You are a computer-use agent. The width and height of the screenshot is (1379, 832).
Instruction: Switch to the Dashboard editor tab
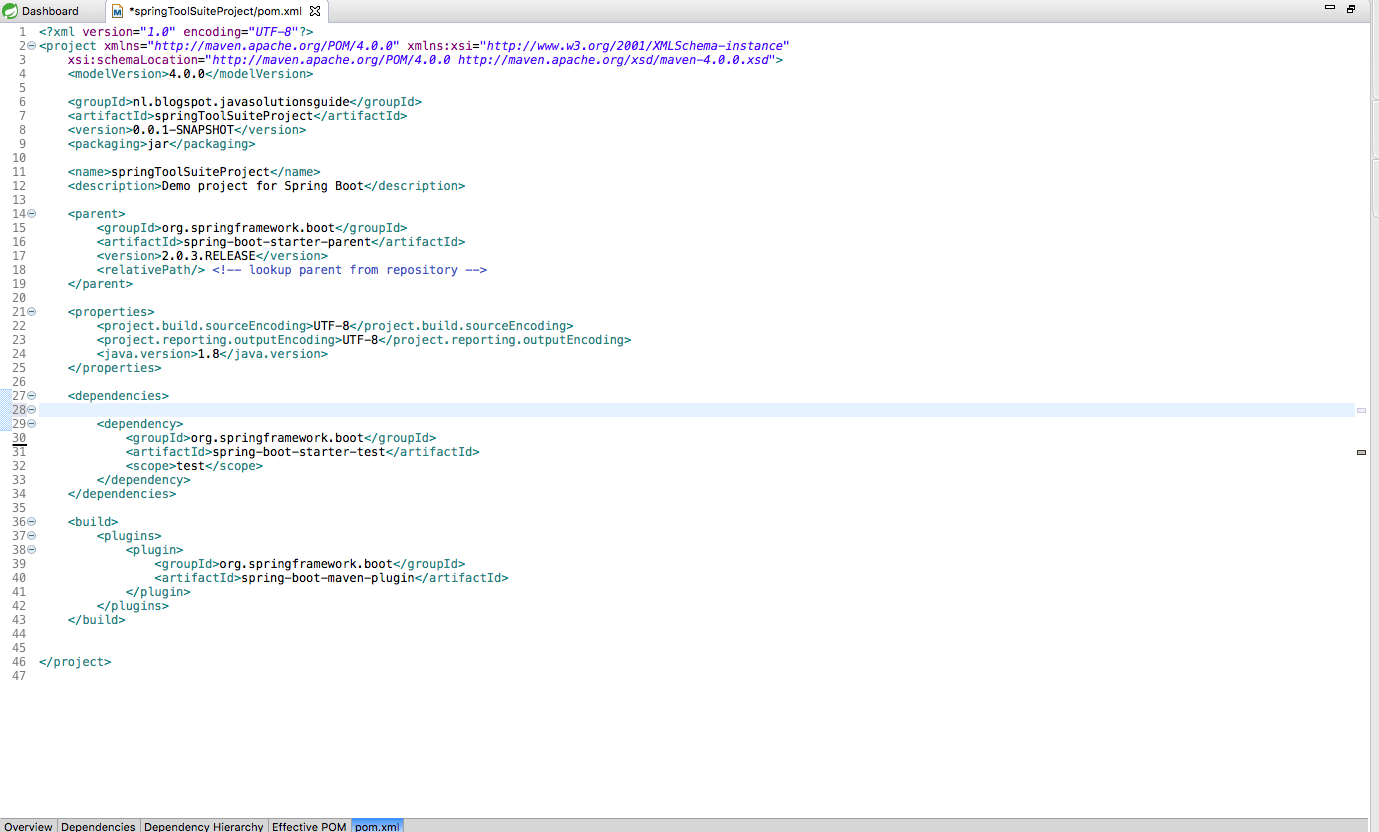[x=50, y=11]
